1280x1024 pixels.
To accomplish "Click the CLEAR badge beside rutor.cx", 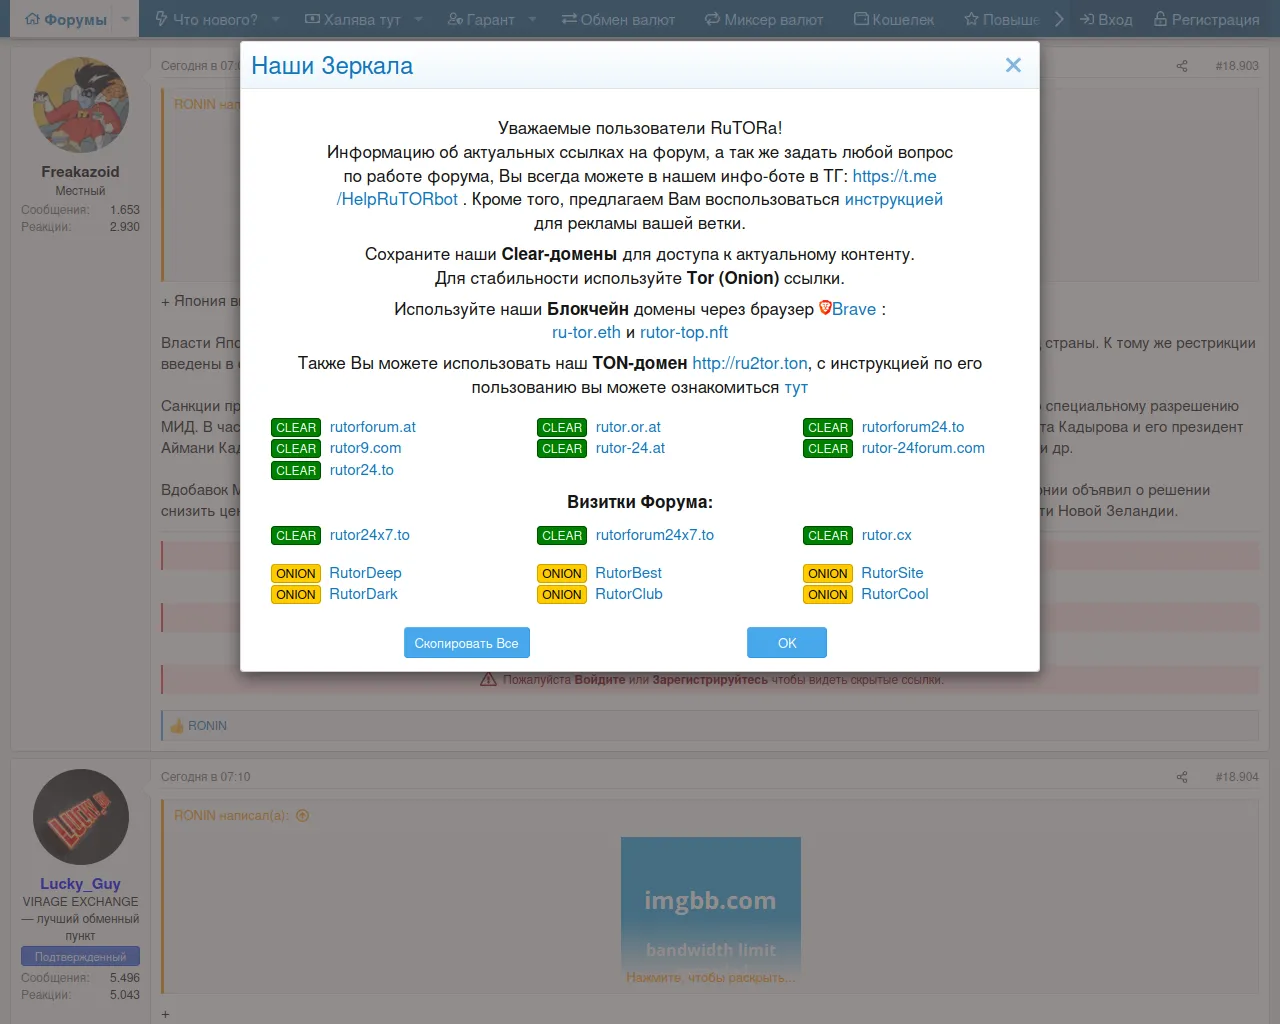I will tap(828, 535).
